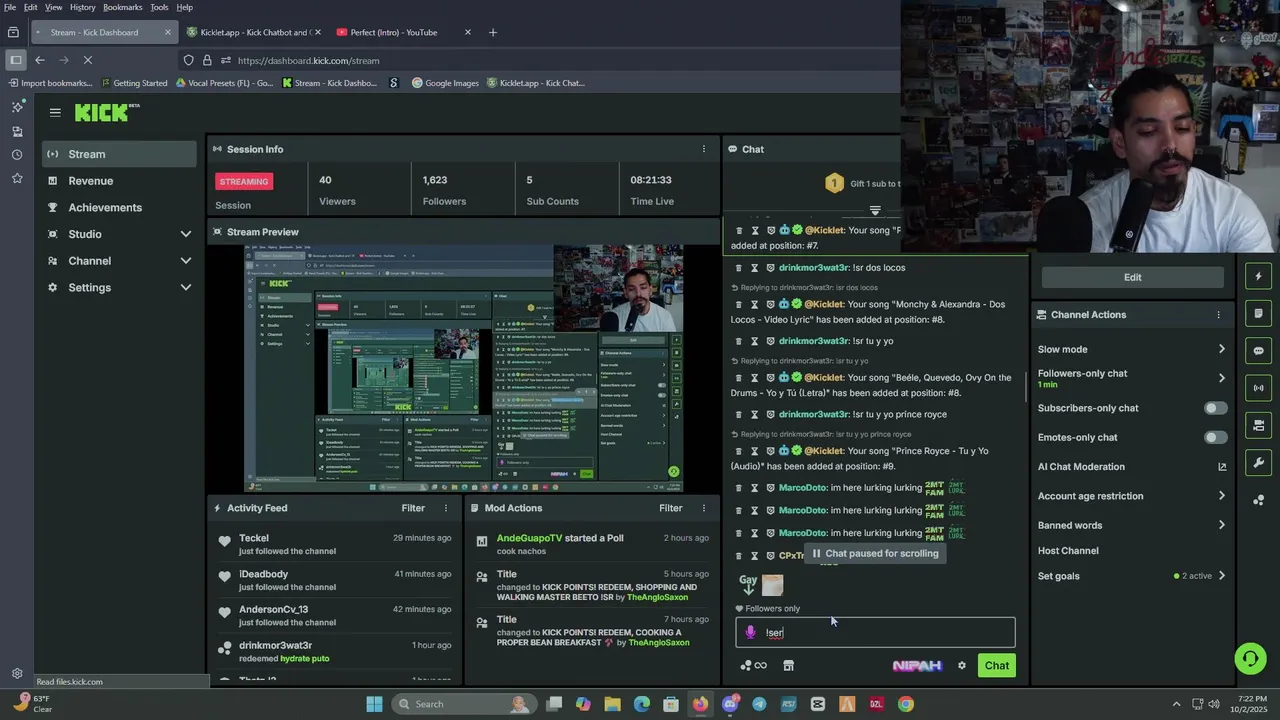Open Discord from the Windows taskbar
The height and width of the screenshot is (720, 1280).
(729, 704)
